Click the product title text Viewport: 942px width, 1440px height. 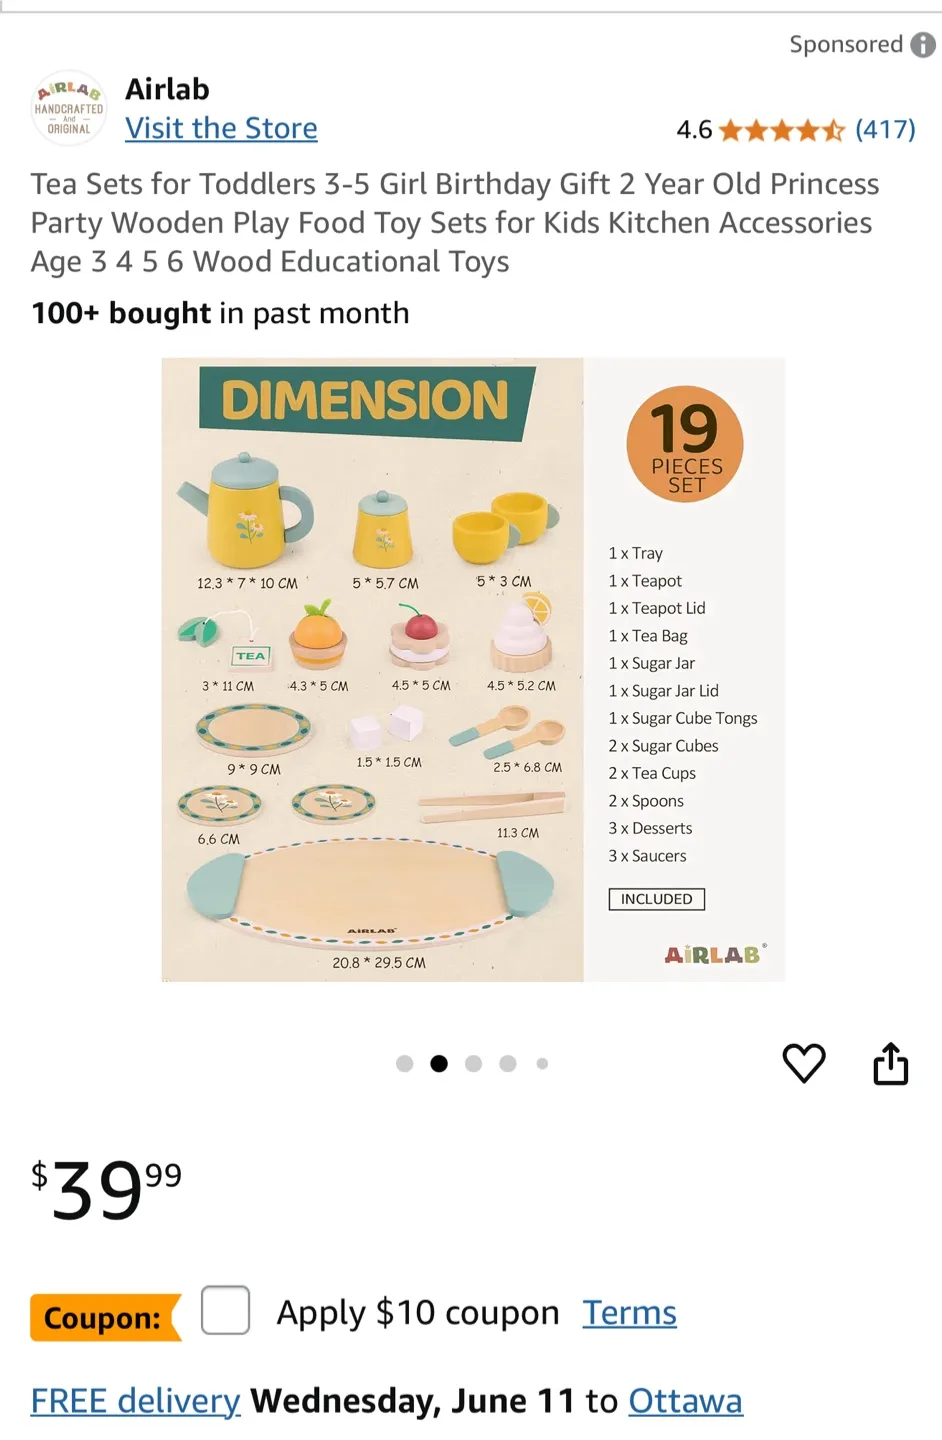(x=454, y=222)
